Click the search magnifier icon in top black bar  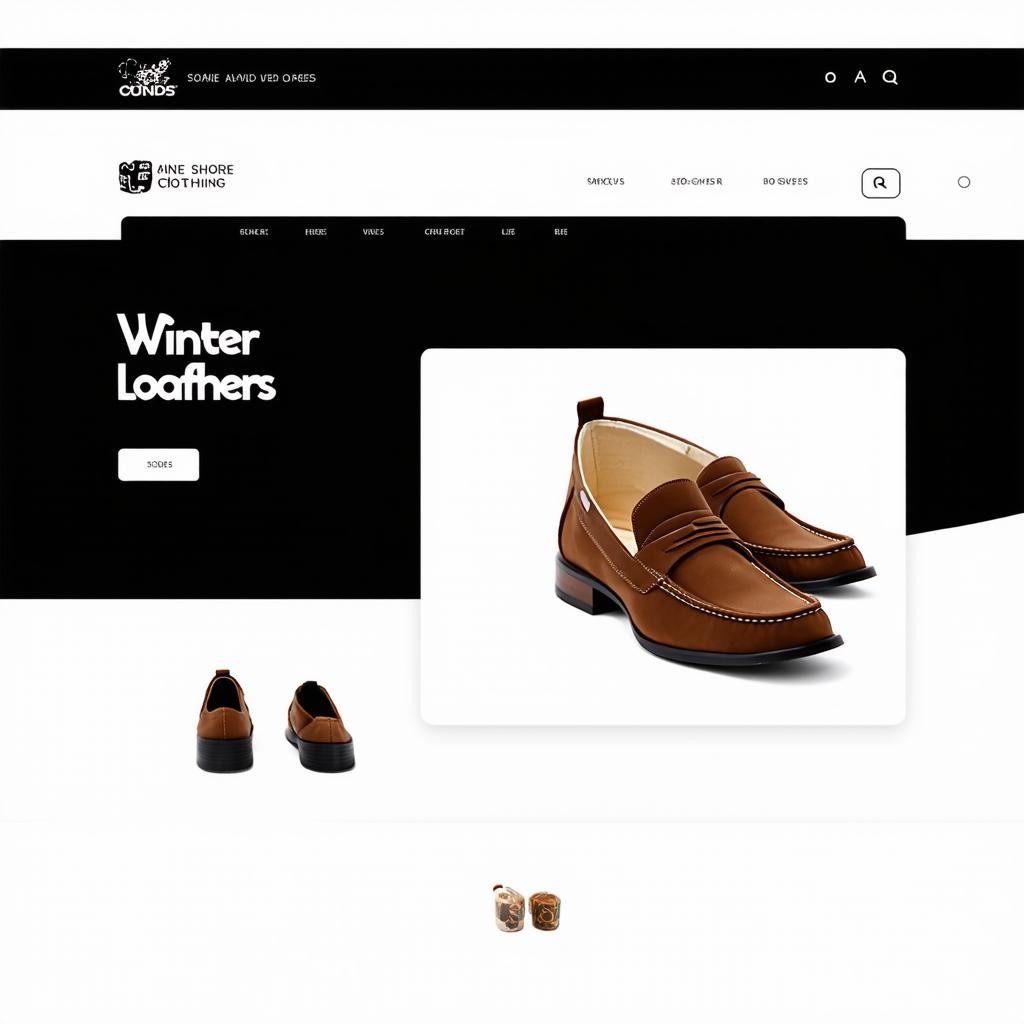[889, 77]
